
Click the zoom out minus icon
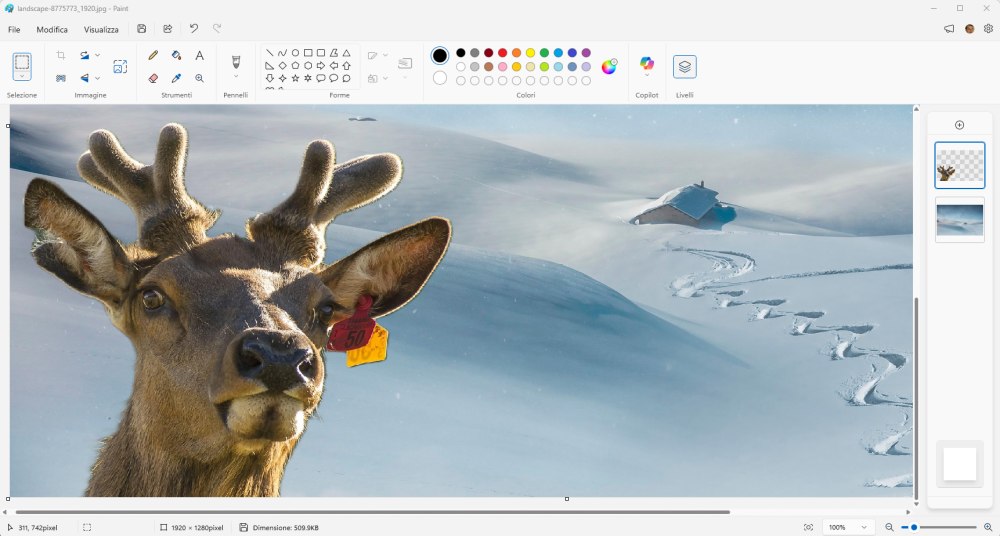pyautogui.click(x=889, y=527)
